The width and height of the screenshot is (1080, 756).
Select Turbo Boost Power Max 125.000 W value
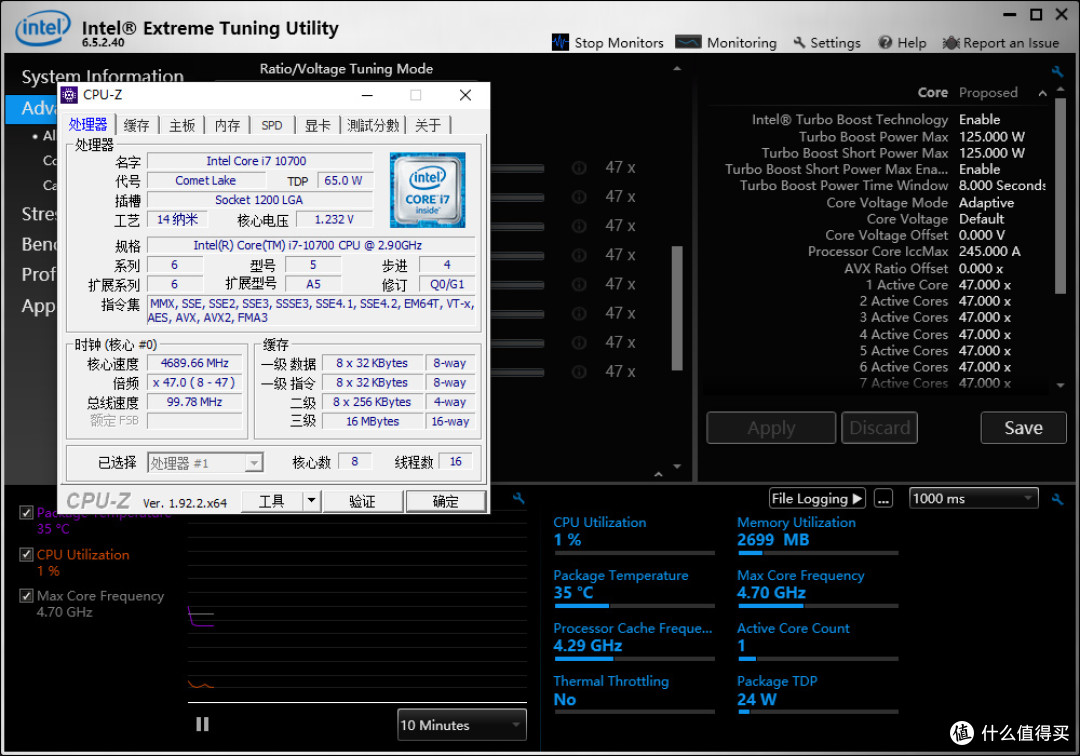tap(992, 136)
